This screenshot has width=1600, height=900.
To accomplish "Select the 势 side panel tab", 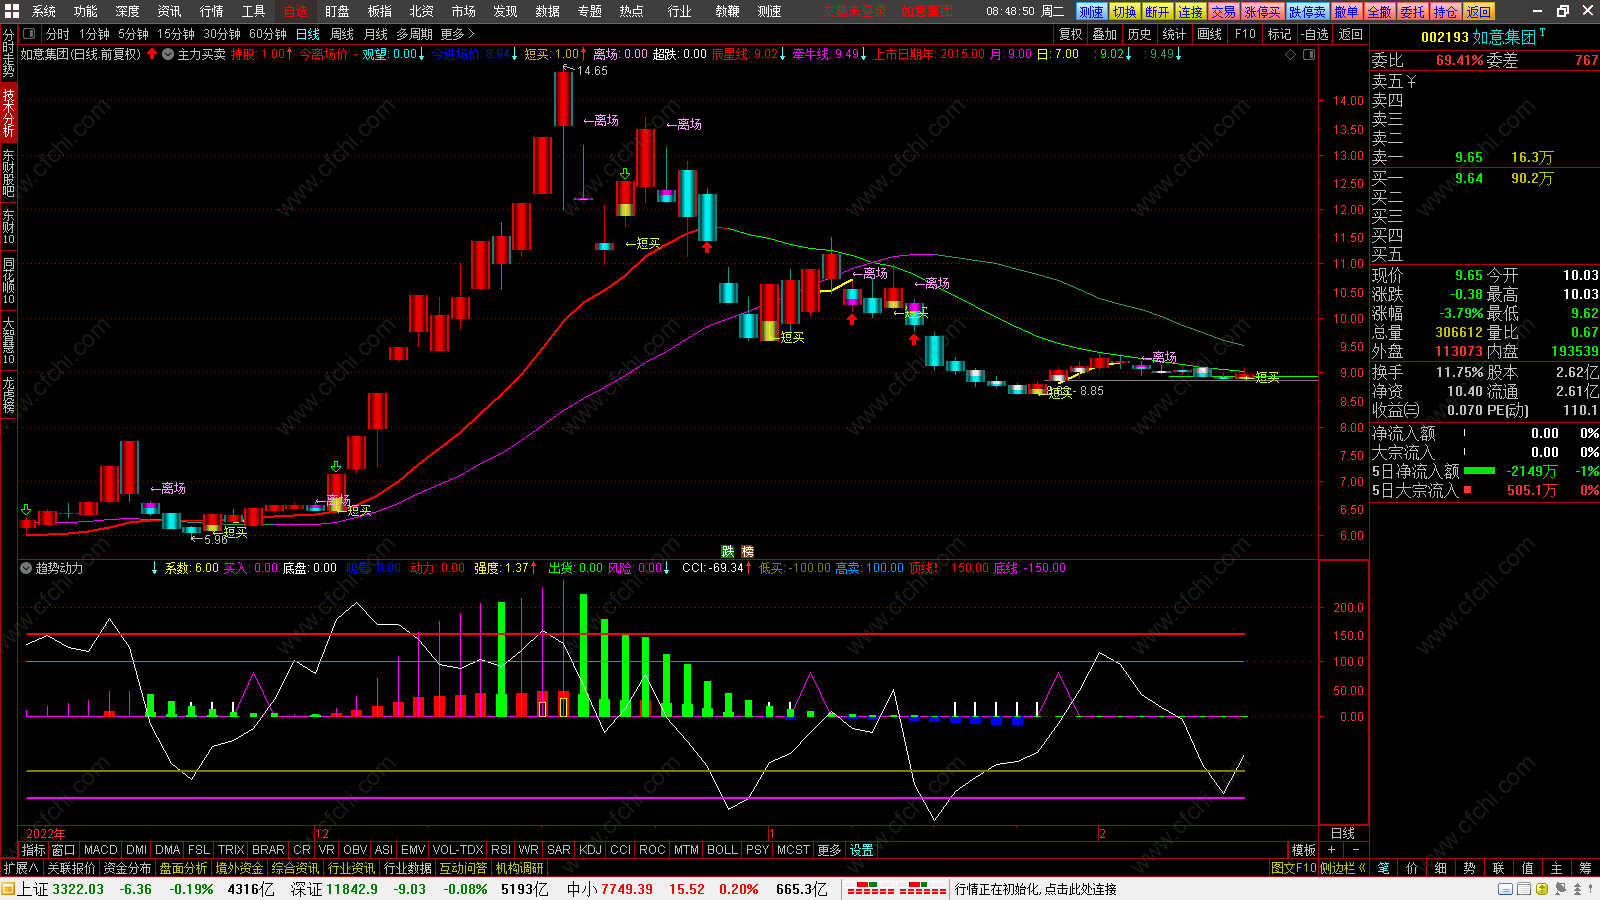I will point(1470,868).
